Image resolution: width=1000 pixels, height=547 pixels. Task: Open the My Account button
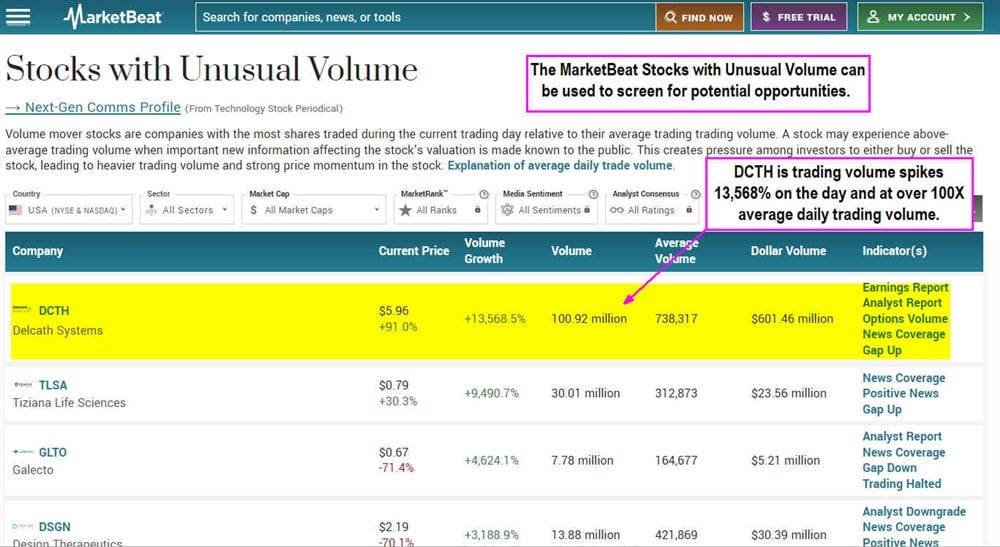[920, 17]
